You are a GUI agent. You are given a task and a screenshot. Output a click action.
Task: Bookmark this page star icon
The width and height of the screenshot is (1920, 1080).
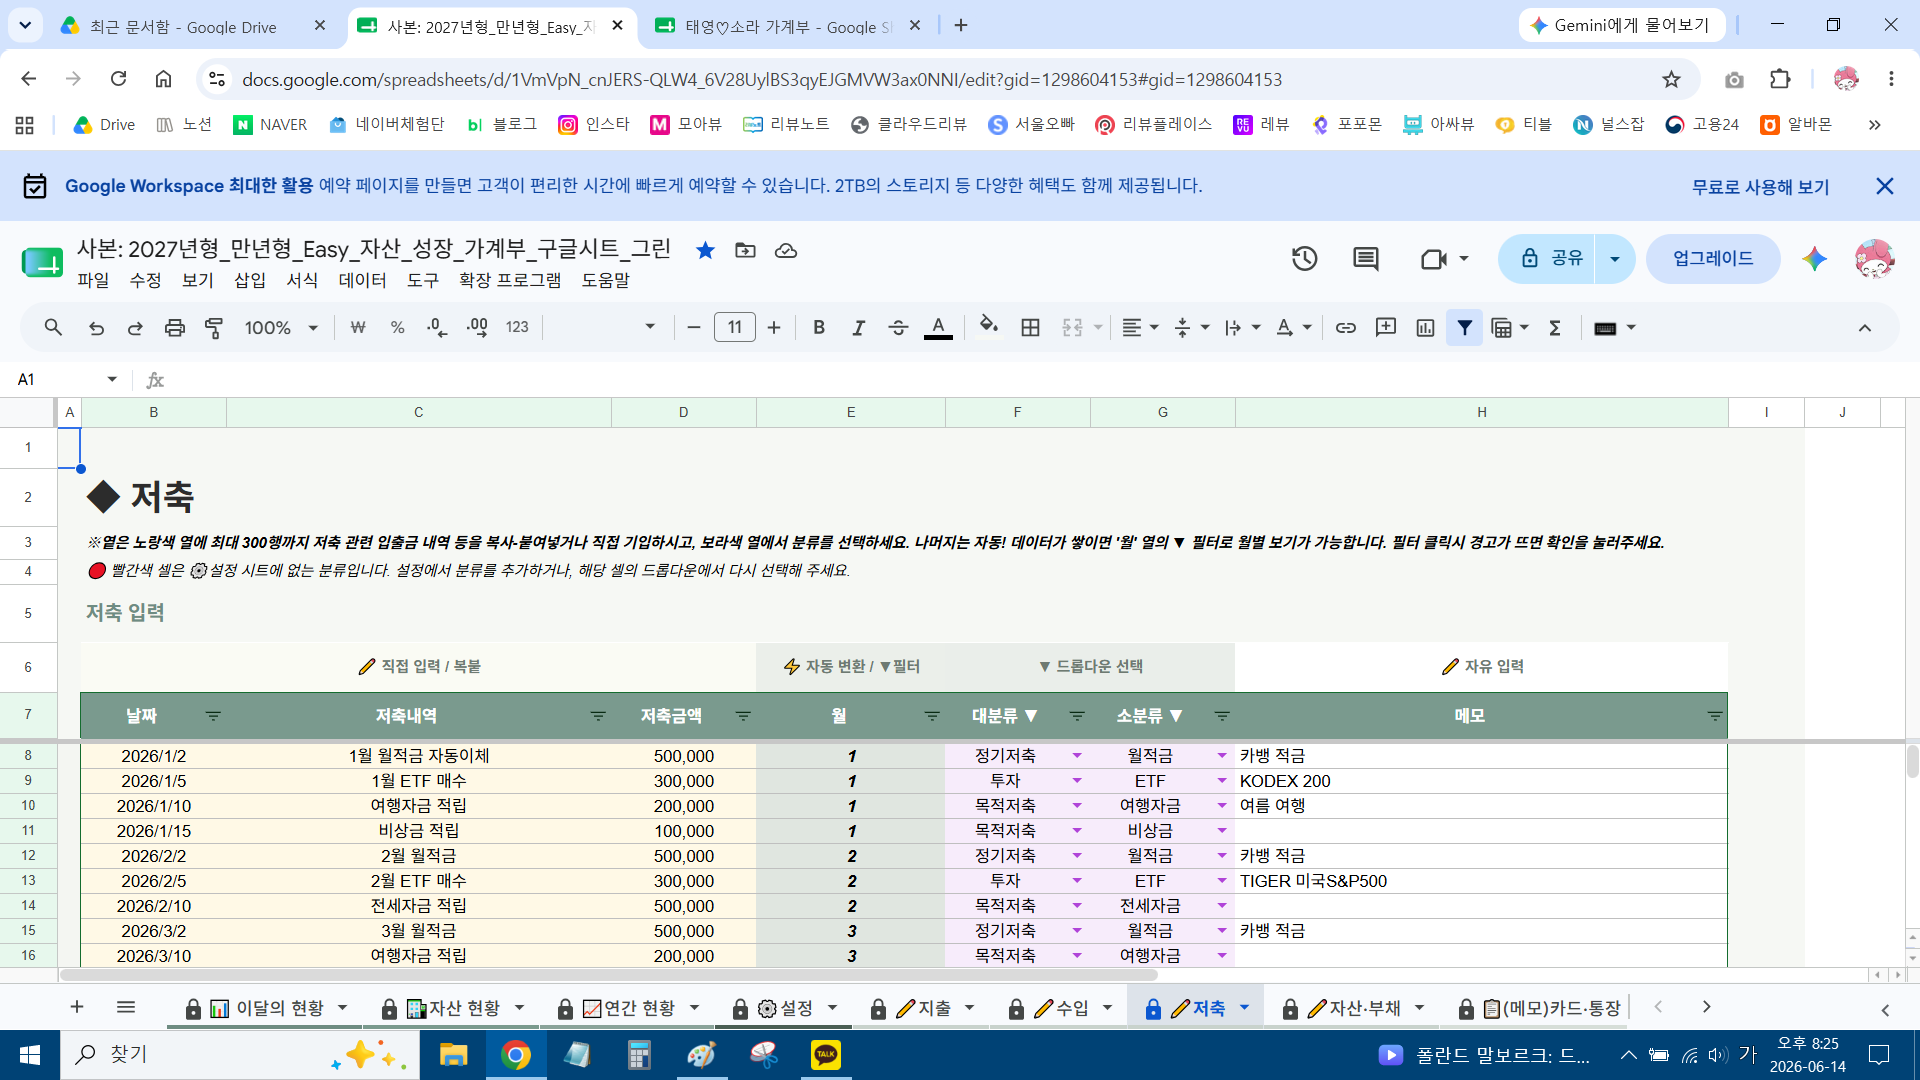pos(1671,79)
